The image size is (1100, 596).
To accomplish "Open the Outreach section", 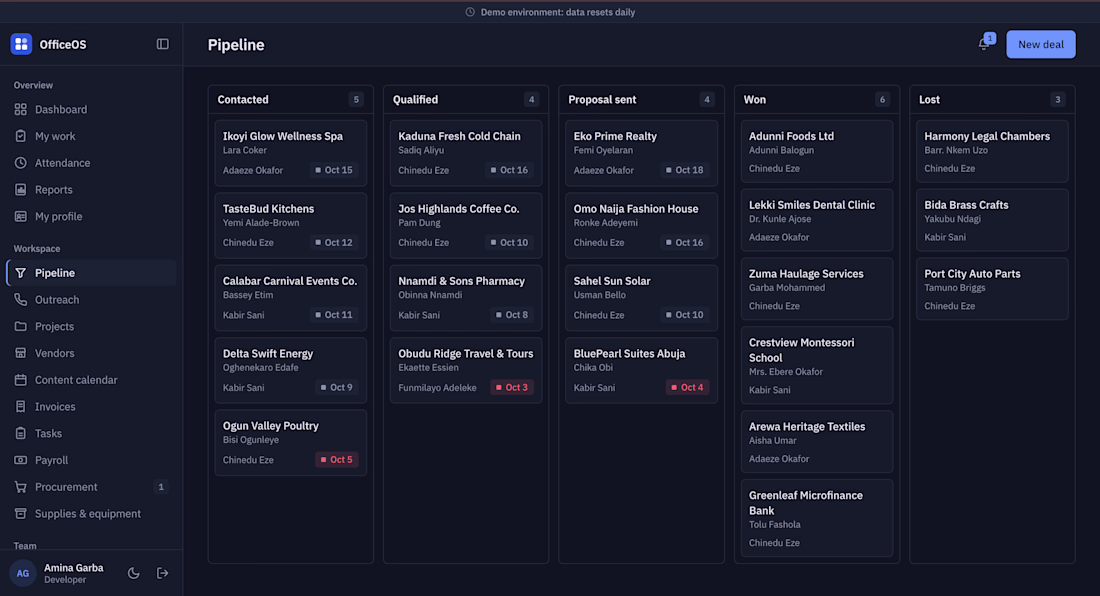I will pos(91,299).
